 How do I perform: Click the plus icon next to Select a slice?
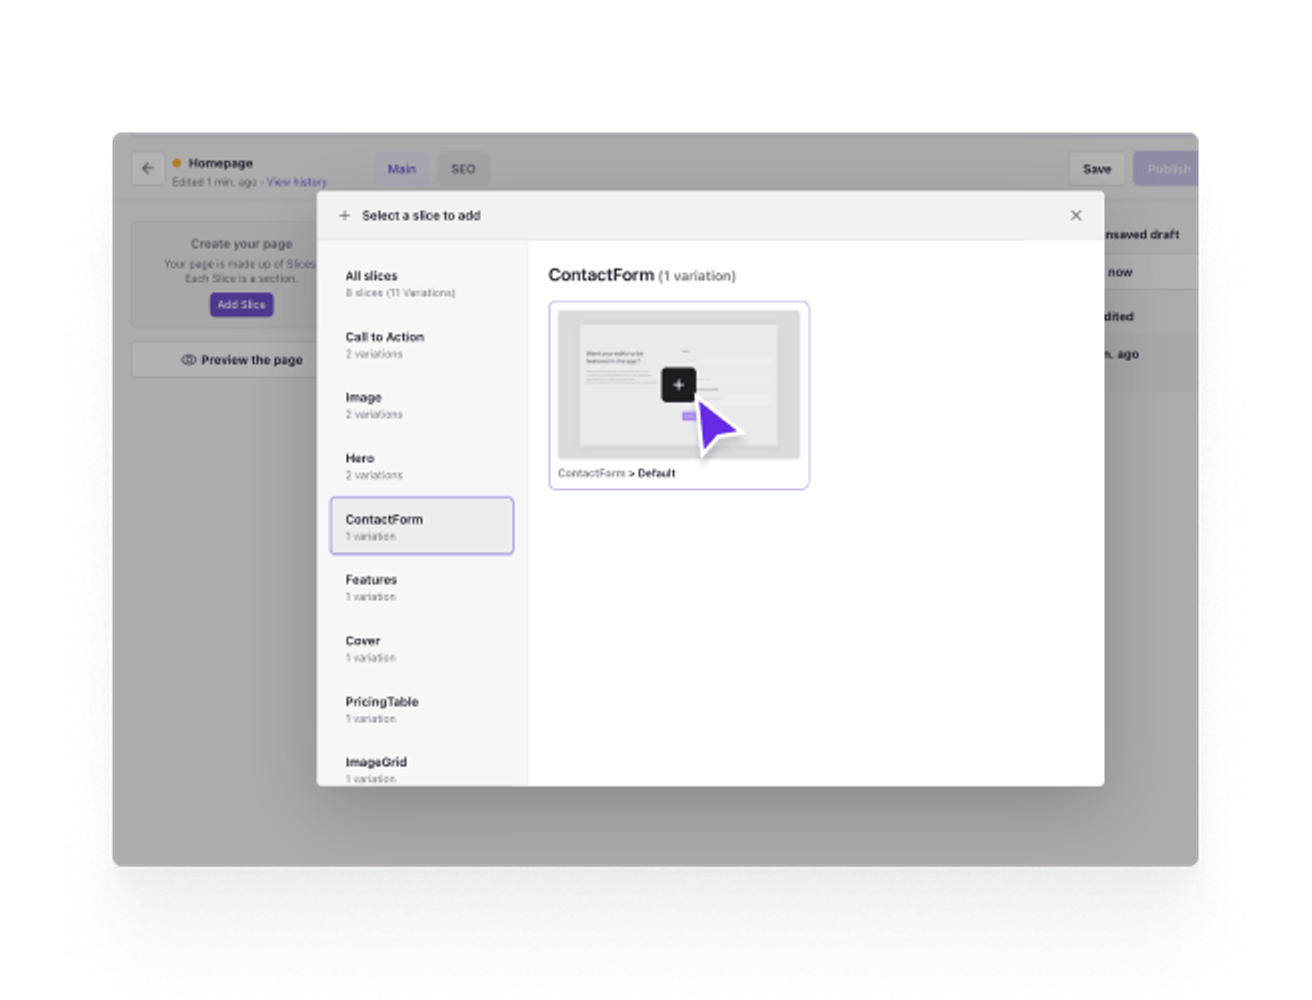345,215
